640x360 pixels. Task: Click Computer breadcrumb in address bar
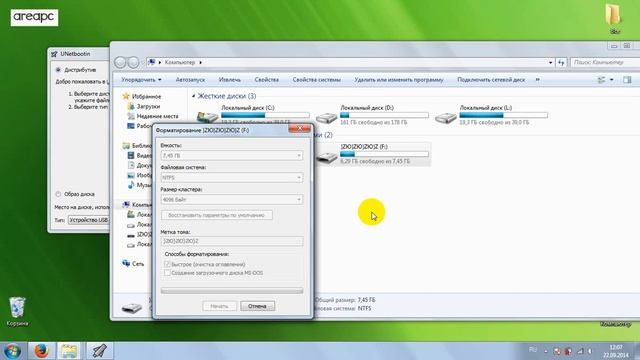pos(180,62)
